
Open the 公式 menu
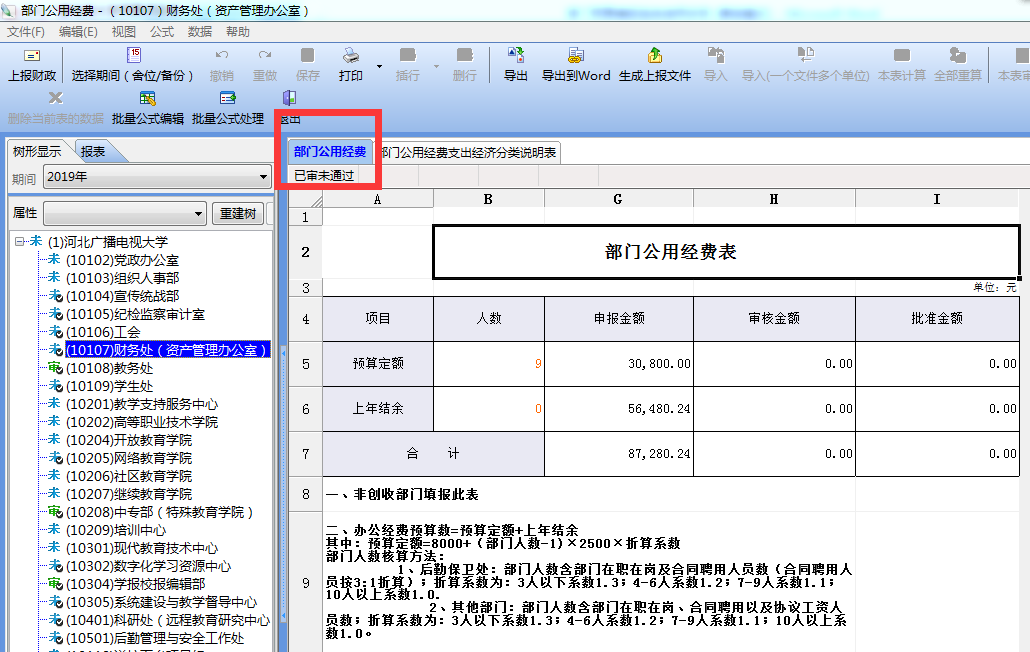[161, 31]
